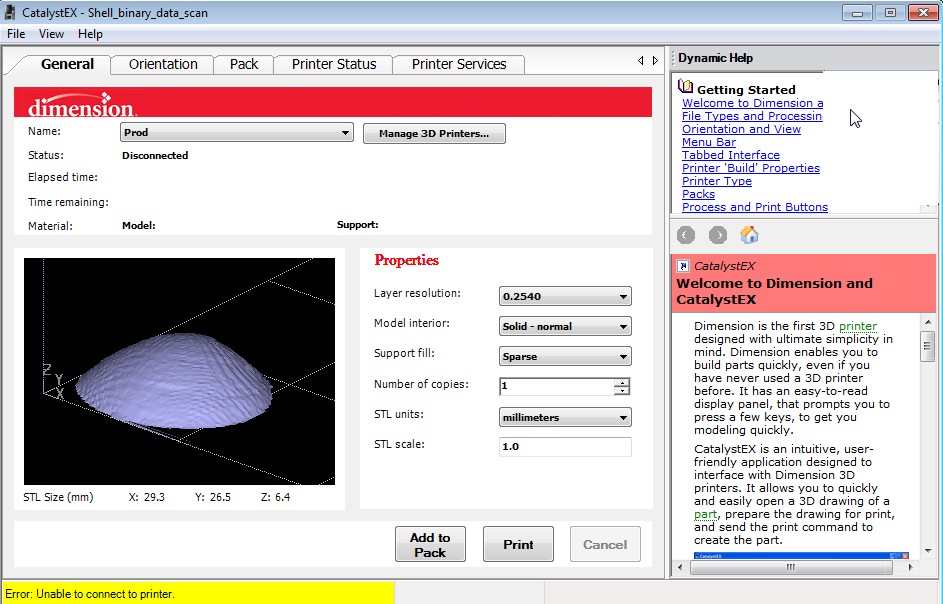Click the 'Disconnected' status text

click(x=155, y=155)
